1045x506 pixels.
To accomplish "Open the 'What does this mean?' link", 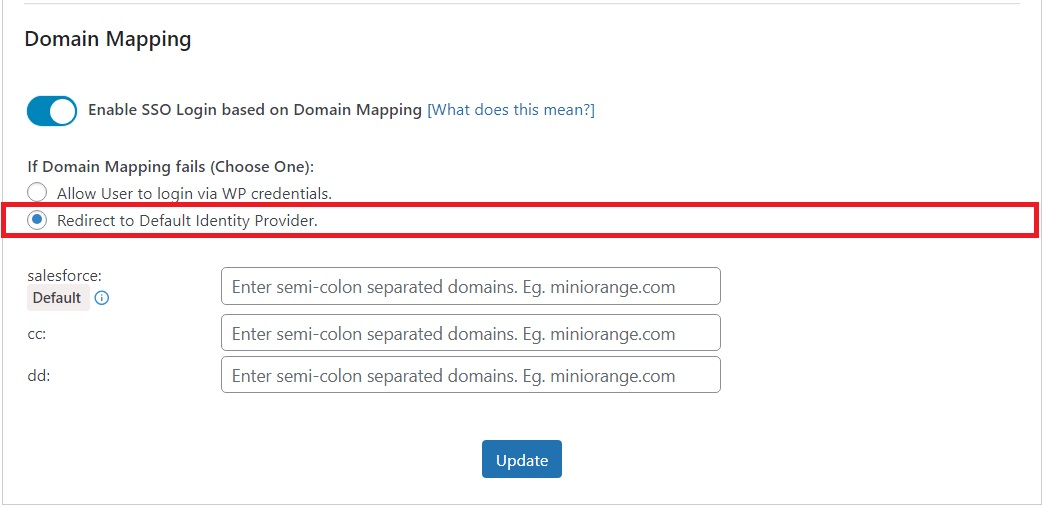I will [510, 110].
